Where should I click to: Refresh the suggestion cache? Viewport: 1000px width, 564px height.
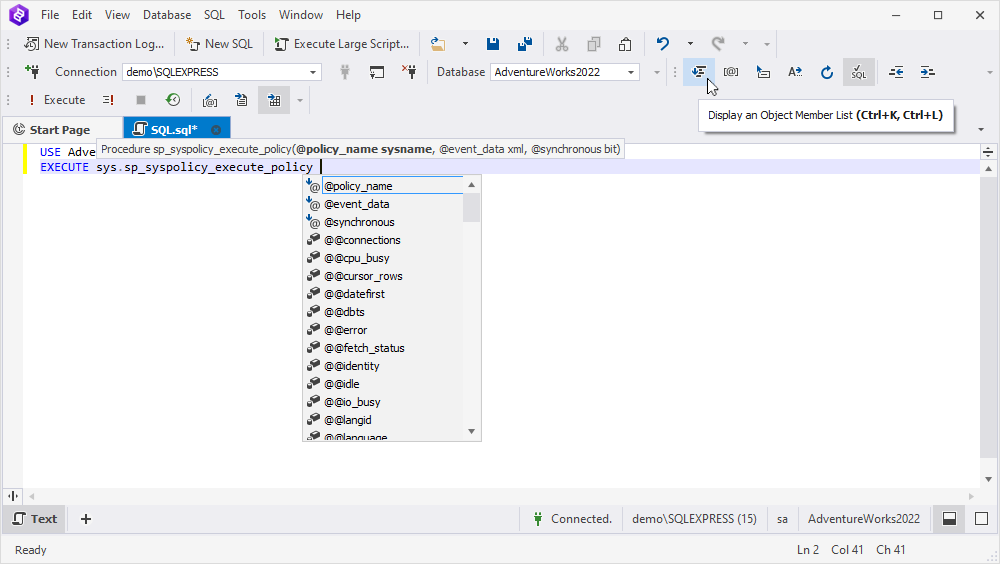click(x=827, y=72)
